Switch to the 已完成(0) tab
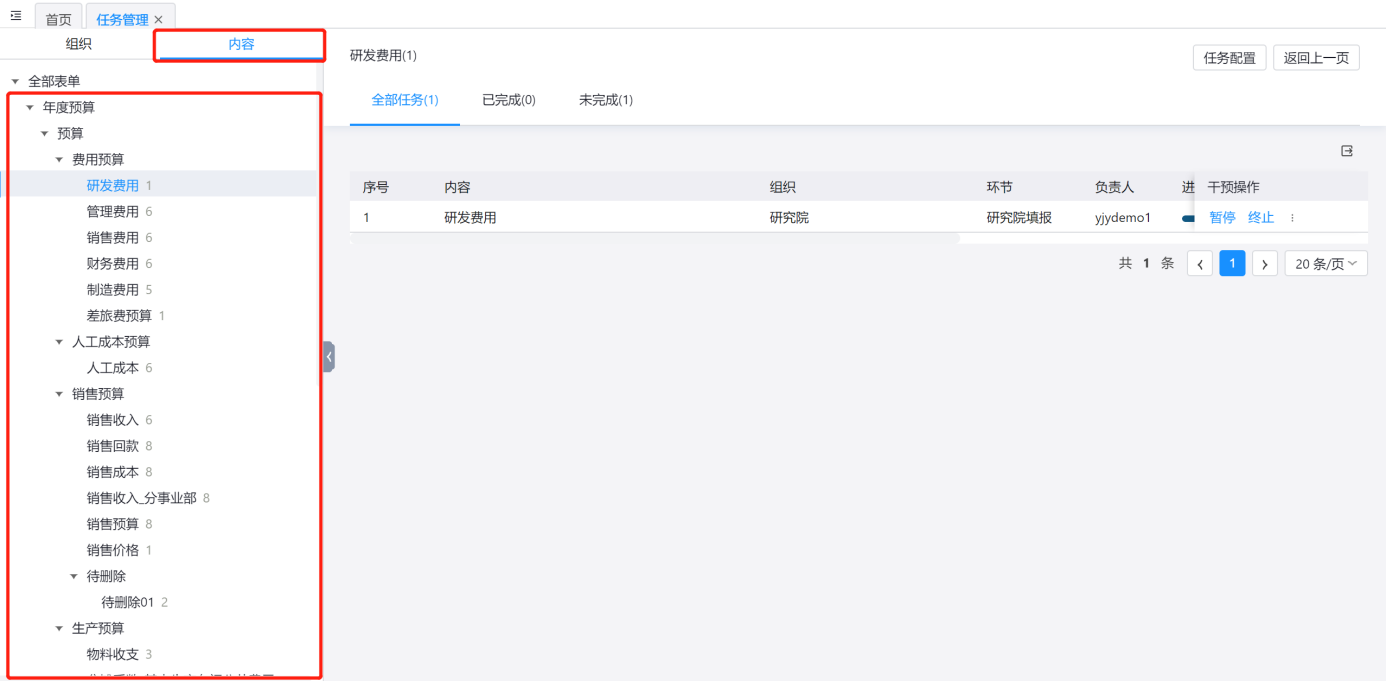Image resolution: width=1386 pixels, height=681 pixels. (x=508, y=100)
